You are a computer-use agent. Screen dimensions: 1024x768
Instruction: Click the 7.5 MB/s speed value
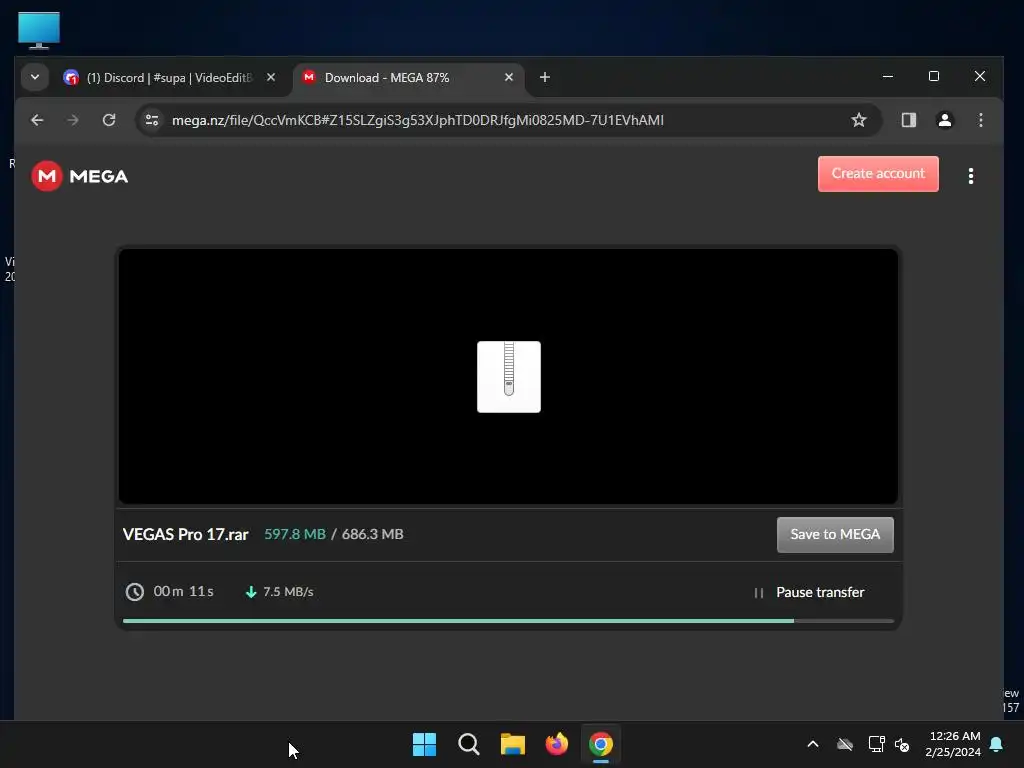pyautogui.click(x=288, y=592)
